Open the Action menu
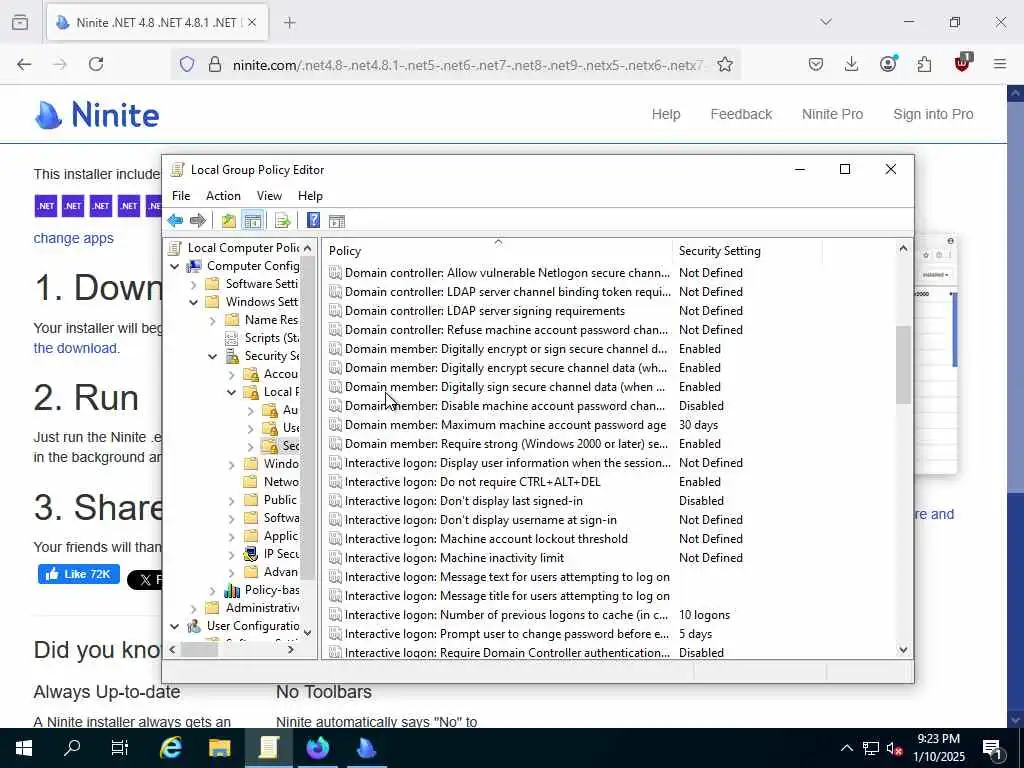This screenshot has height=768, width=1024. coord(223,196)
